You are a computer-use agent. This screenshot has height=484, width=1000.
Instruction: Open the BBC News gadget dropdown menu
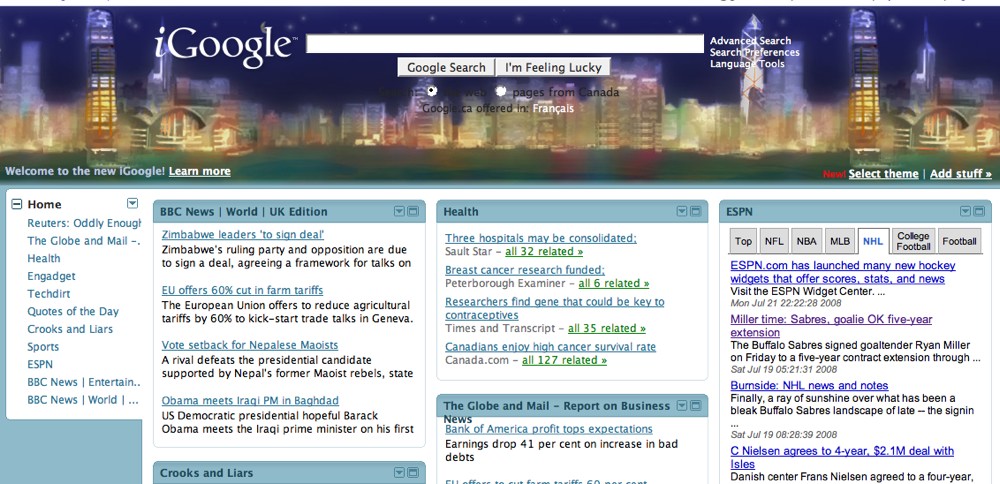point(399,211)
